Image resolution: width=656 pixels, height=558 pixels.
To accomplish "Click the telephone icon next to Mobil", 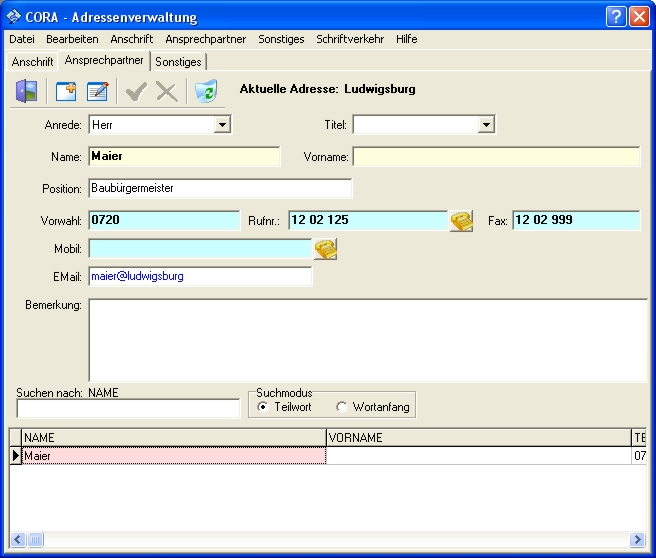I will point(325,249).
